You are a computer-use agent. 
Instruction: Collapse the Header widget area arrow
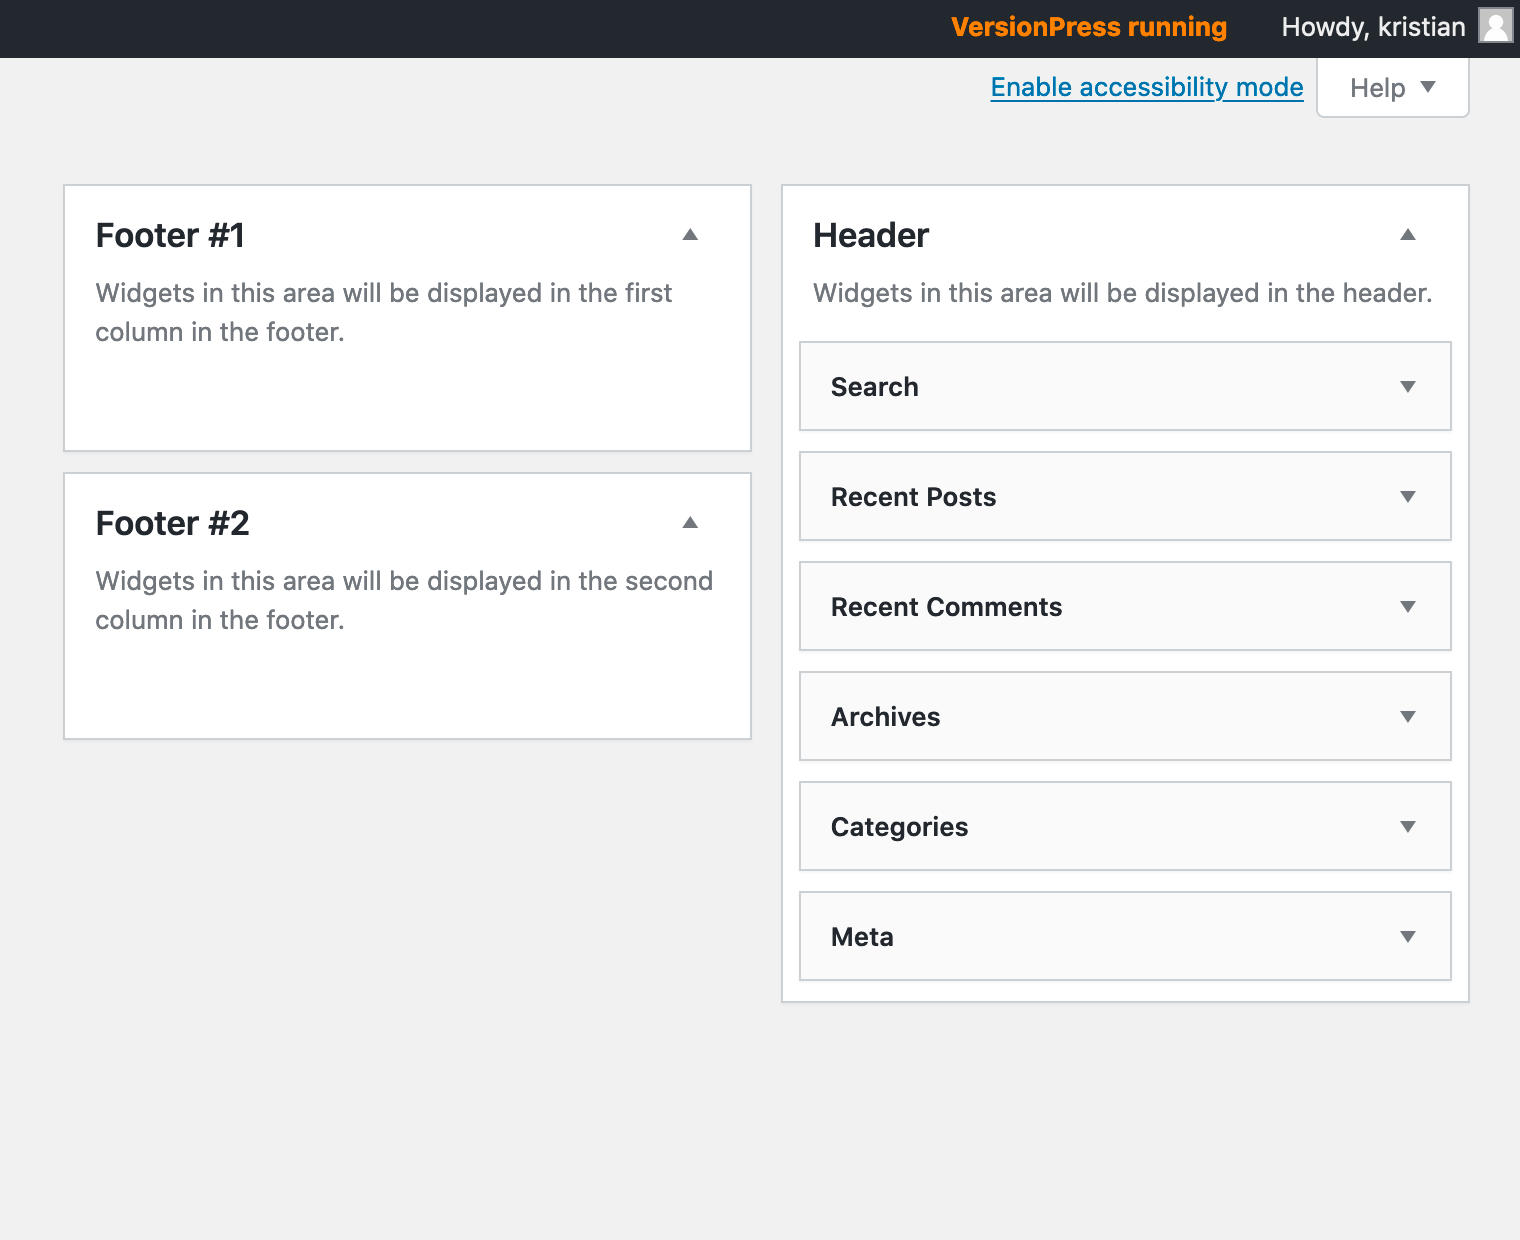pos(1407,235)
